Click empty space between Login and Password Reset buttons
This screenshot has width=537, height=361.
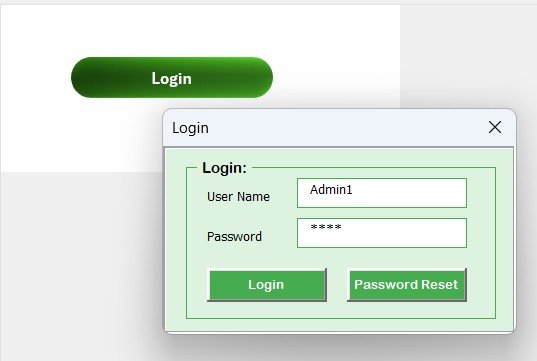[337, 285]
